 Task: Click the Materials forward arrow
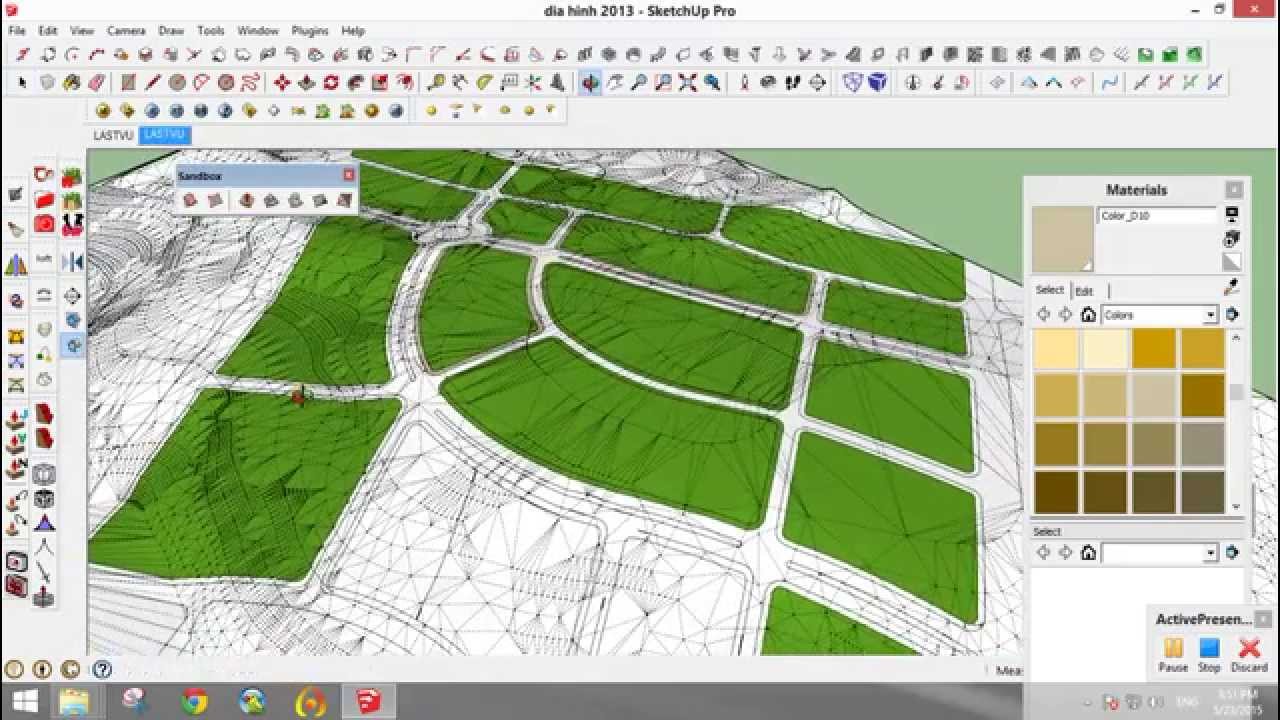point(1065,314)
